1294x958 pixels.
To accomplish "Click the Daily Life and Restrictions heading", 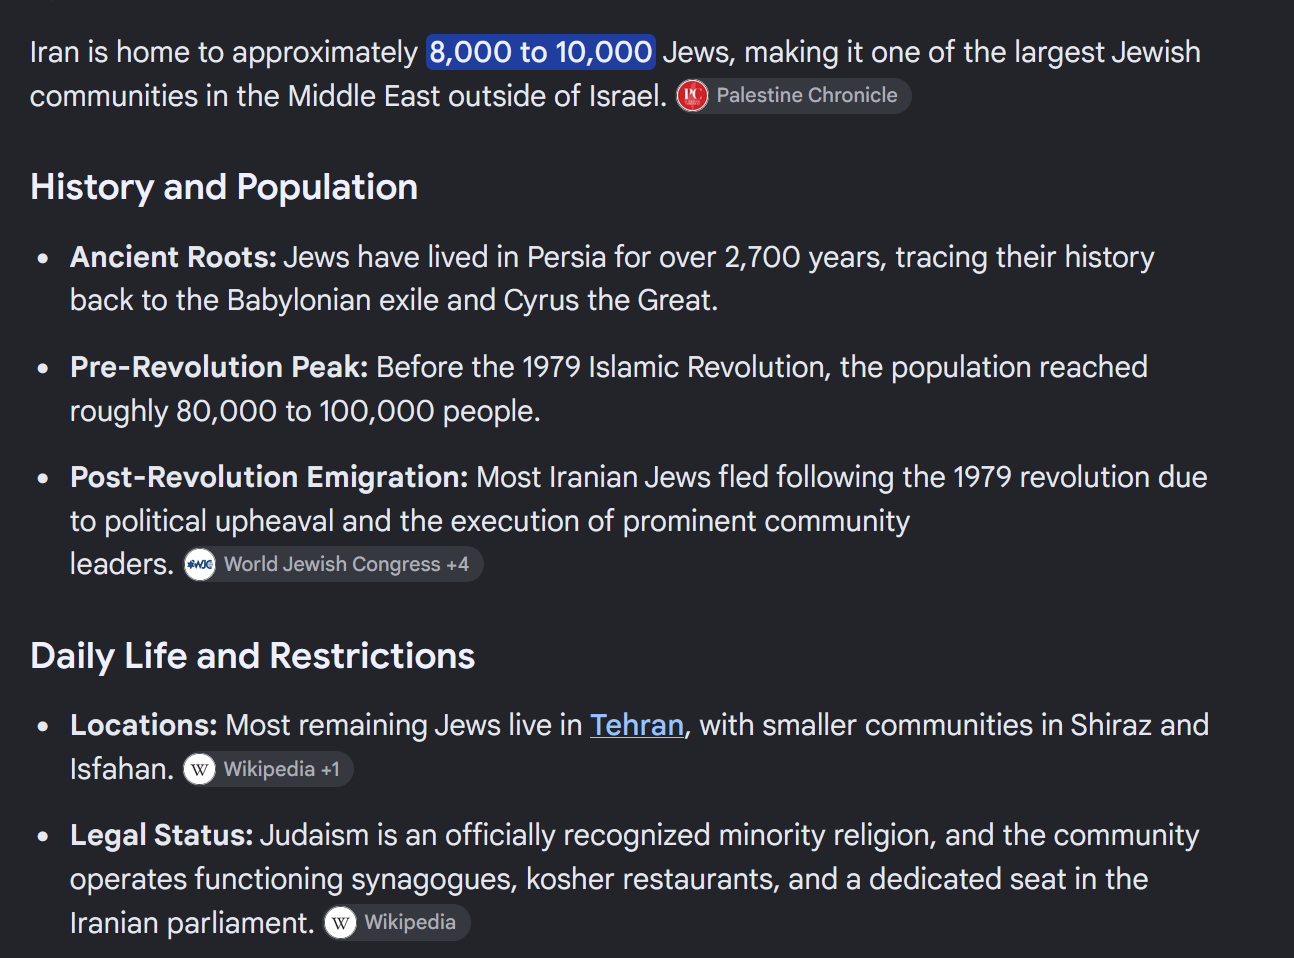I will pos(253,656).
